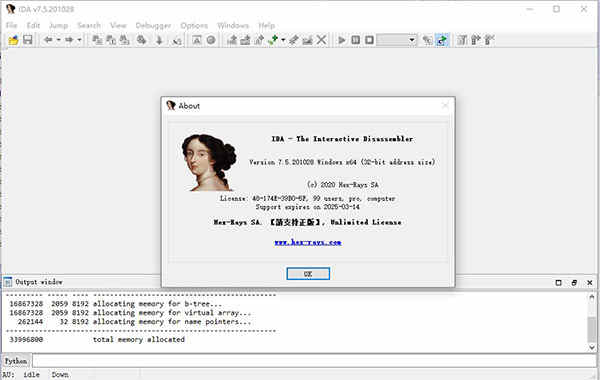This screenshot has height=380, width=600.
Task: Jump forward using the right arrow icon
Action: coord(69,40)
